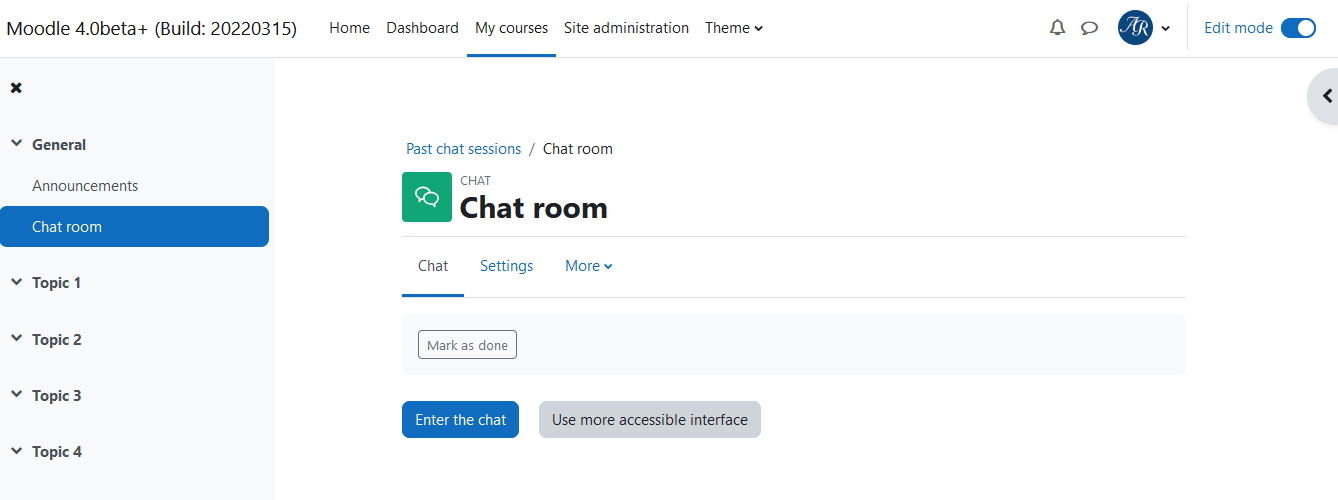Collapse the Topic 3 section chevron
This screenshot has width=1338, height=500.
[x=16, y=395]
